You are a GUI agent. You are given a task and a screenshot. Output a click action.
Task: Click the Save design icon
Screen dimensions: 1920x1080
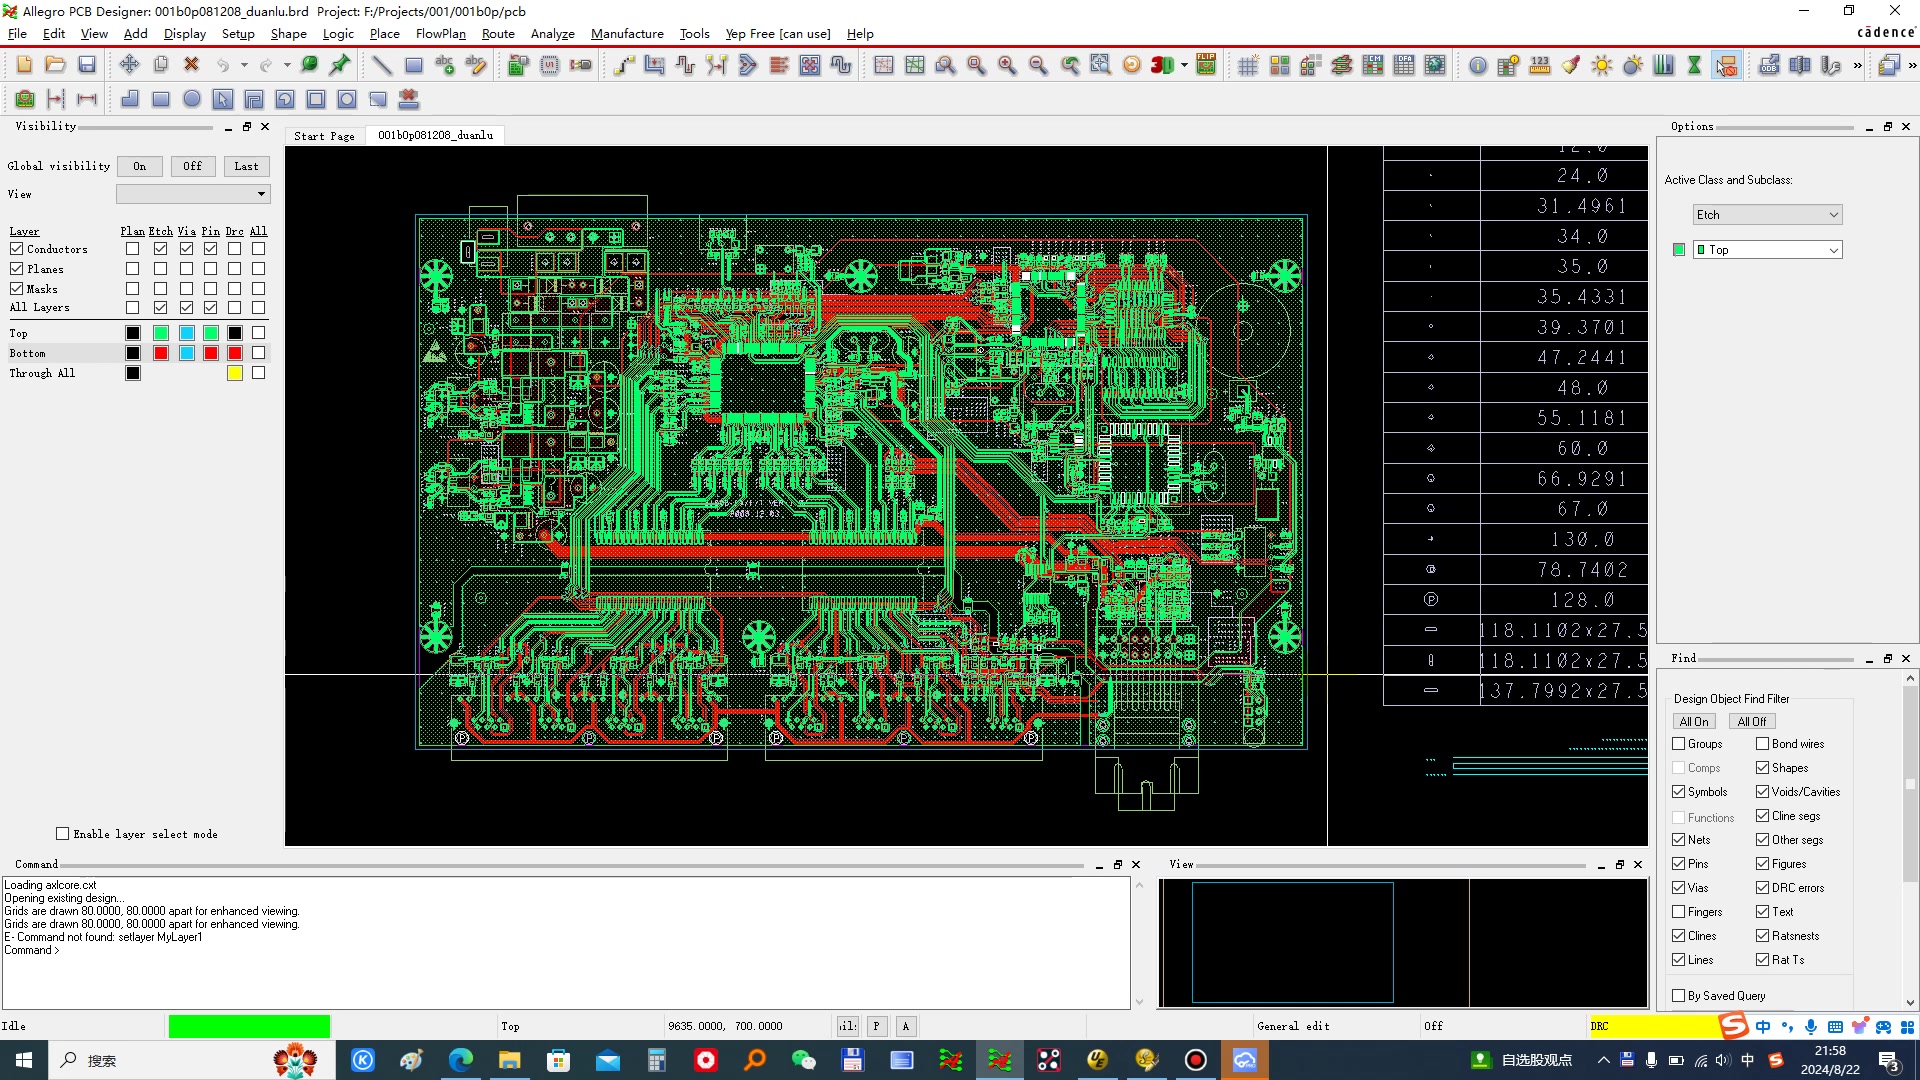click(87, 65)
